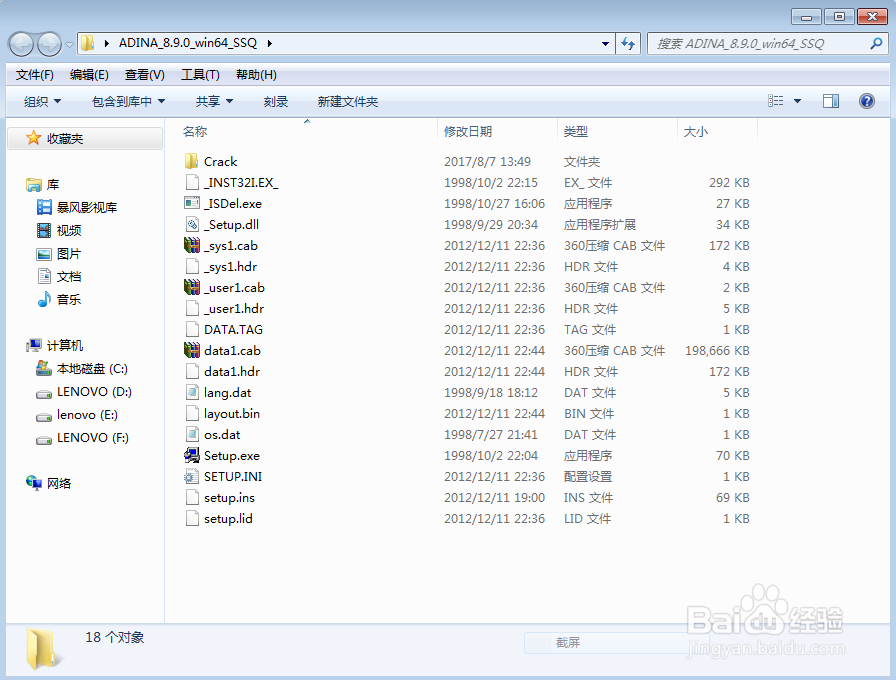The image size is (896, 680).
Task: Click the Libraries icon in the sidebar
Action: coord(34,185)
